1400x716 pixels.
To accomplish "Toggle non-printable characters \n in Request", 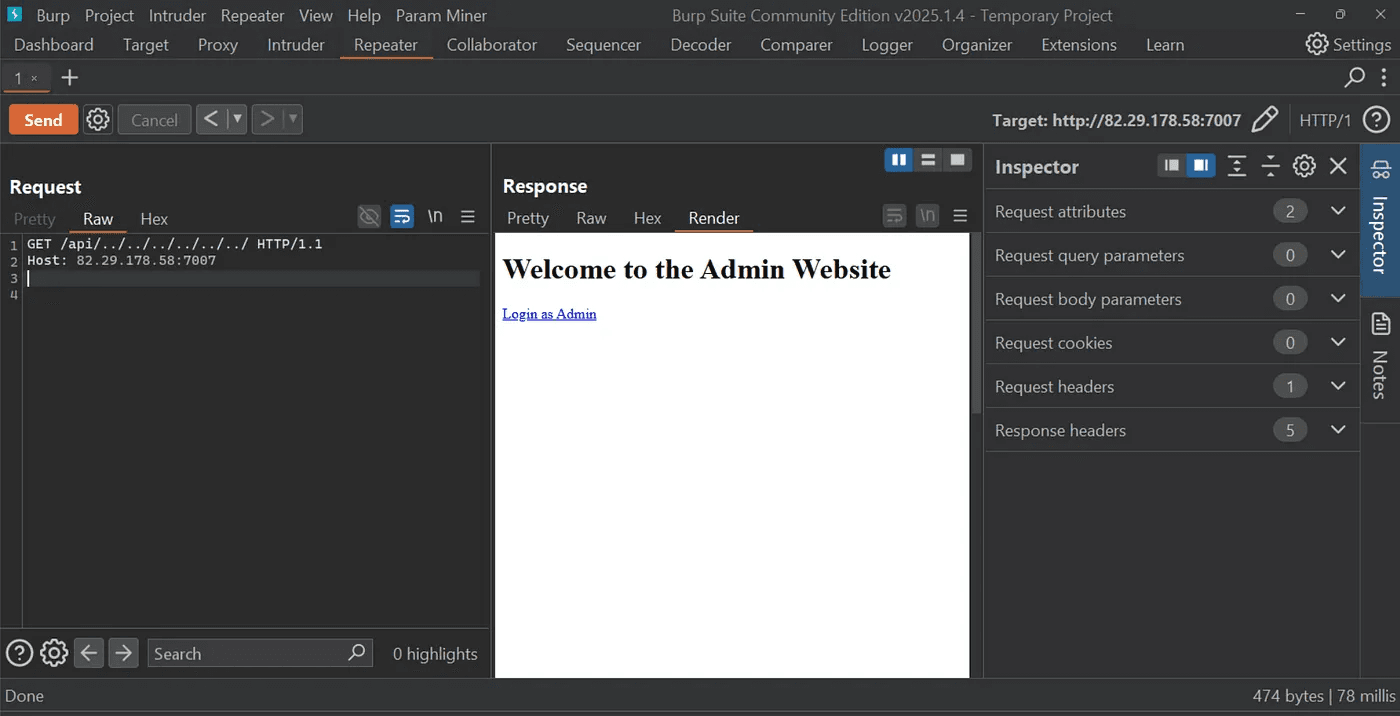I will [435, 217].
